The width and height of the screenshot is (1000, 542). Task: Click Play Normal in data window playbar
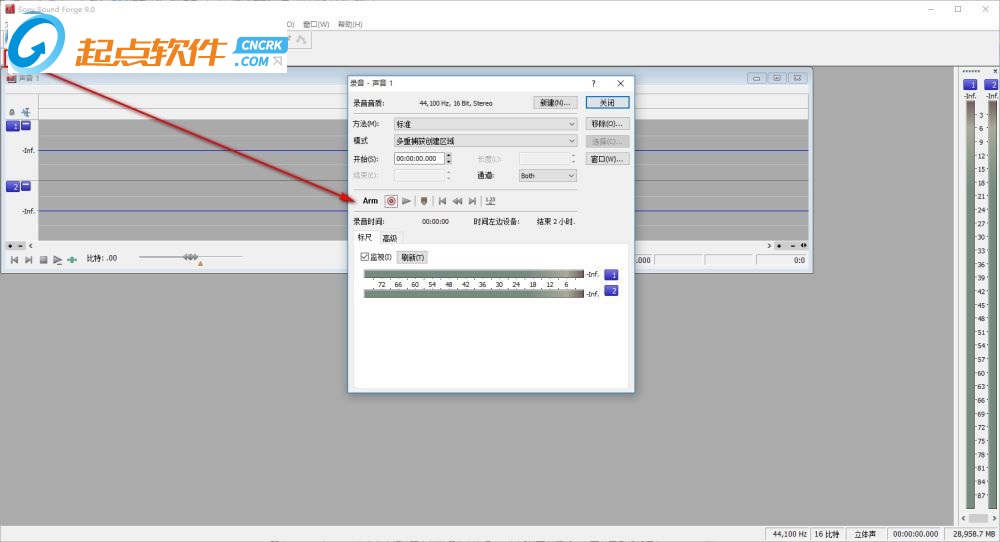click(57, 260)
